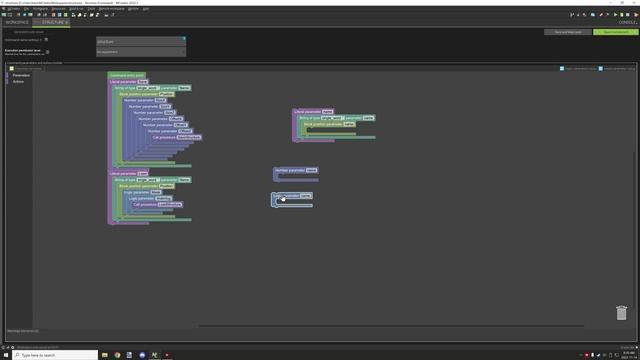Click the trash can in the block workspace
The image size is (640, 360).
(x=621, y=313)
